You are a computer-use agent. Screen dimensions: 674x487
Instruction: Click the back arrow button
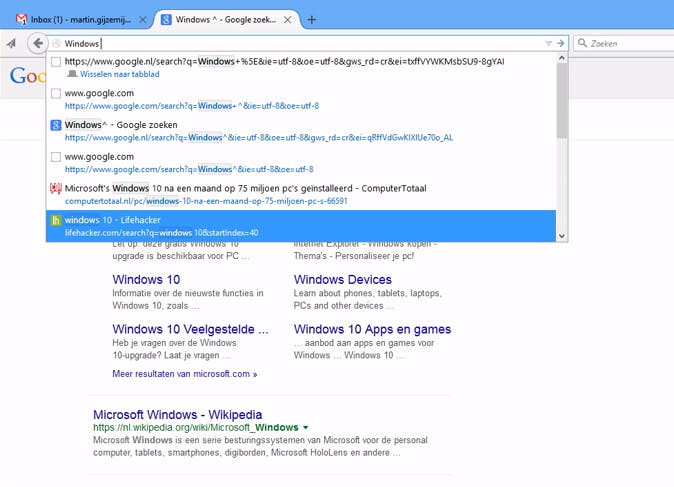click(38, 43)
